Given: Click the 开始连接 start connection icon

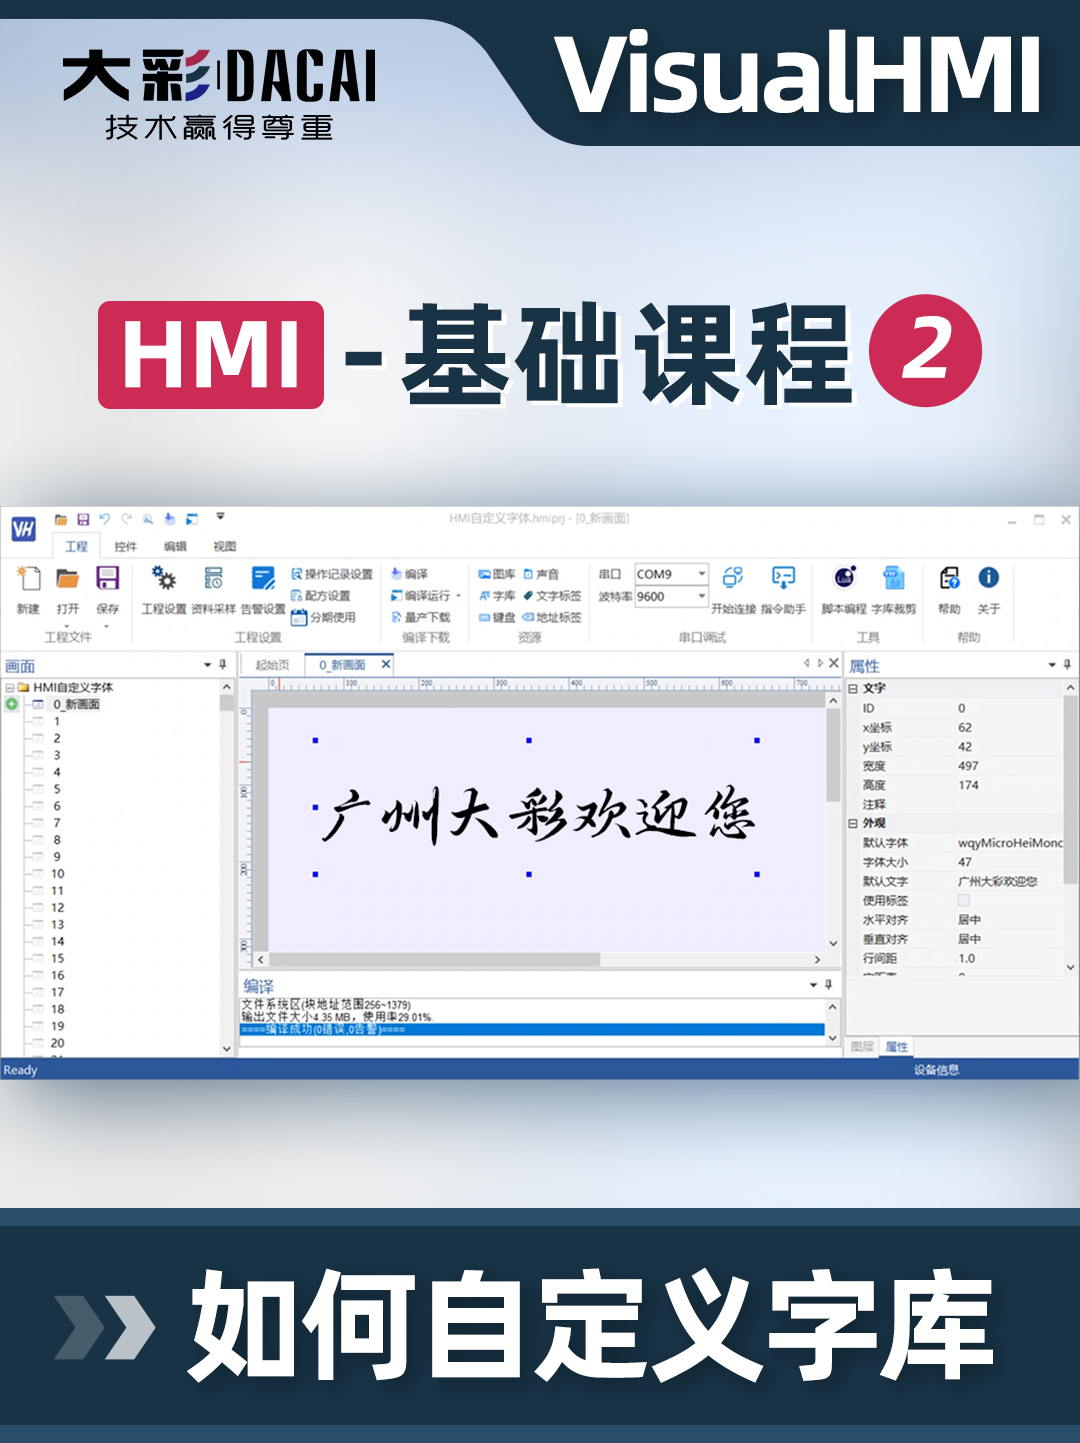Looking at the screenshot, I should click(x=733, y=578).
